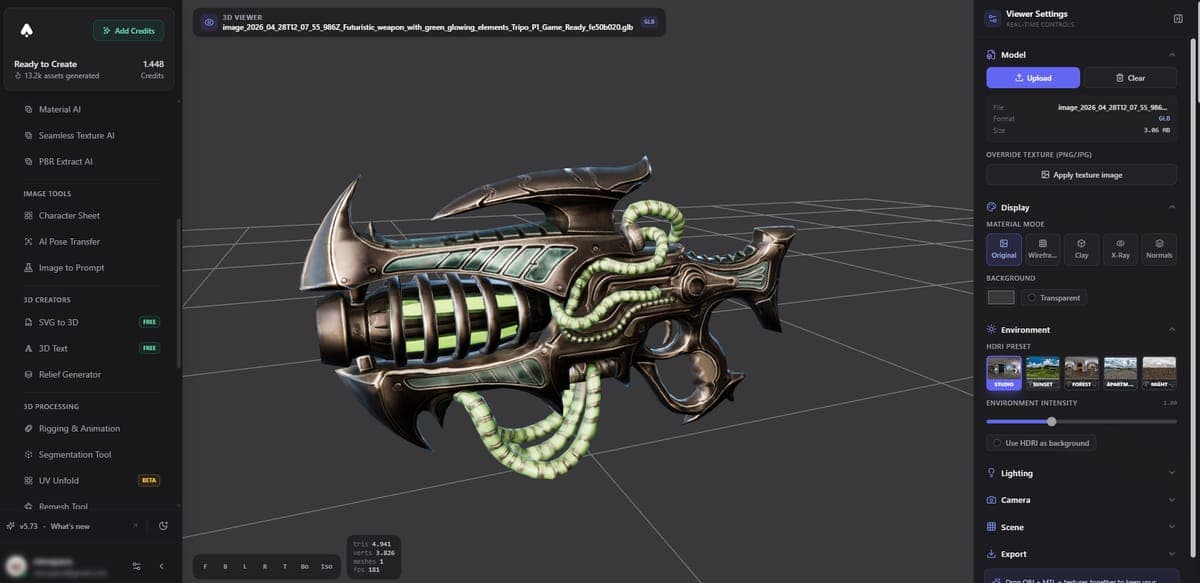Screen dimensions: 1200x583
Task: Switch to Bottom view (Bo)
Action: pyautogui.click(x=304, y=566)
